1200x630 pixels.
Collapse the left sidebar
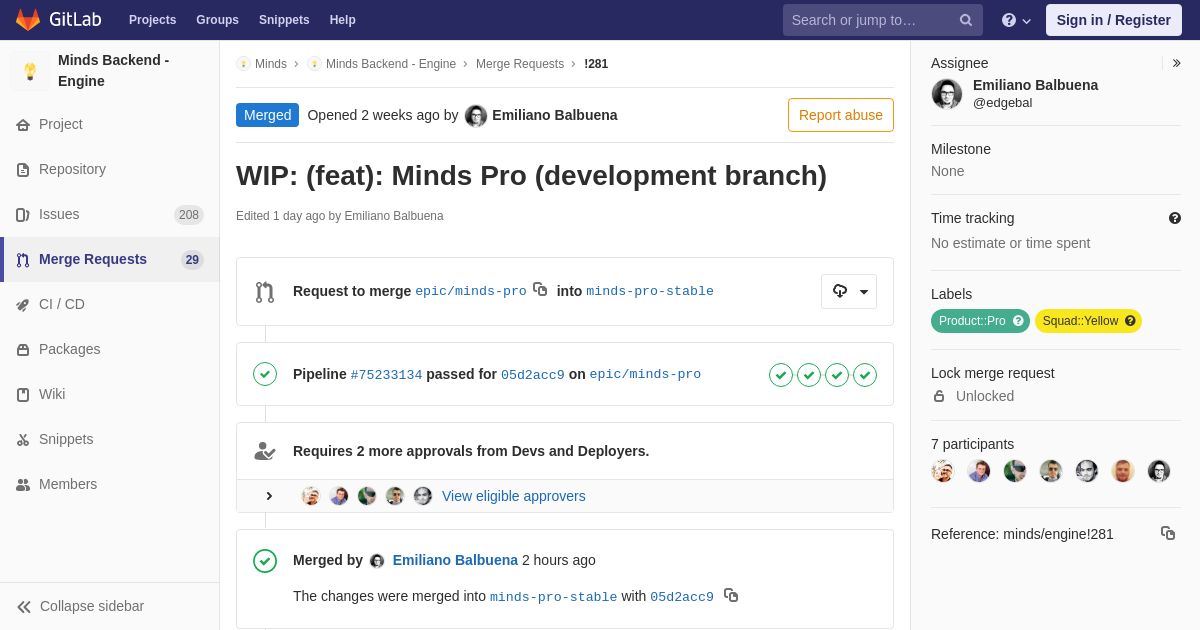(80, 606)
